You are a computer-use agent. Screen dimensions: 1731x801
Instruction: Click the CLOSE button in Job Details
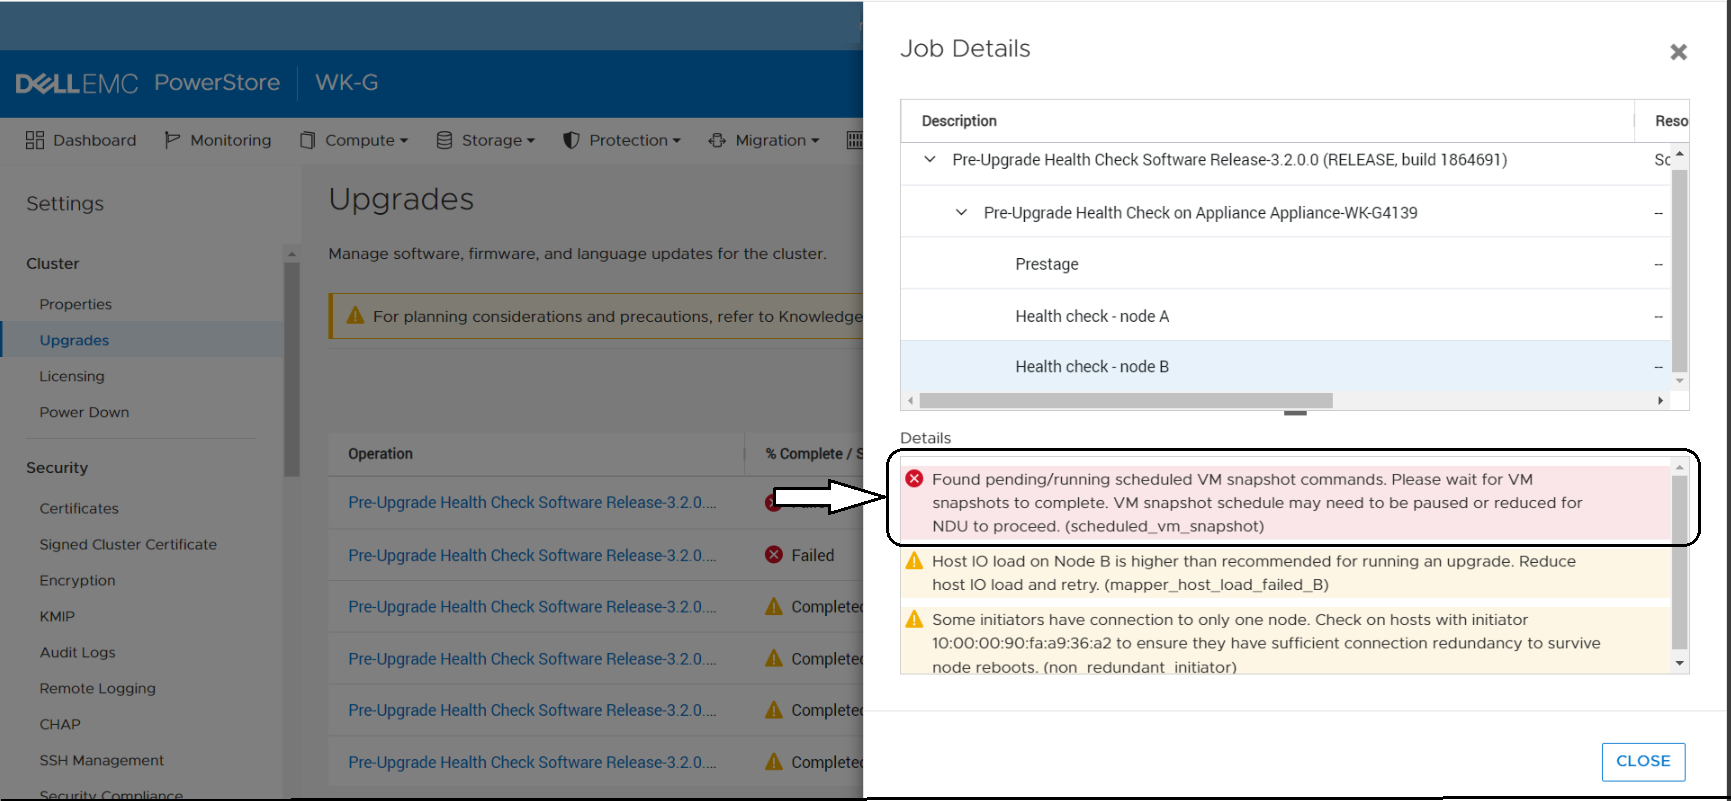(x=1643, y=761)
